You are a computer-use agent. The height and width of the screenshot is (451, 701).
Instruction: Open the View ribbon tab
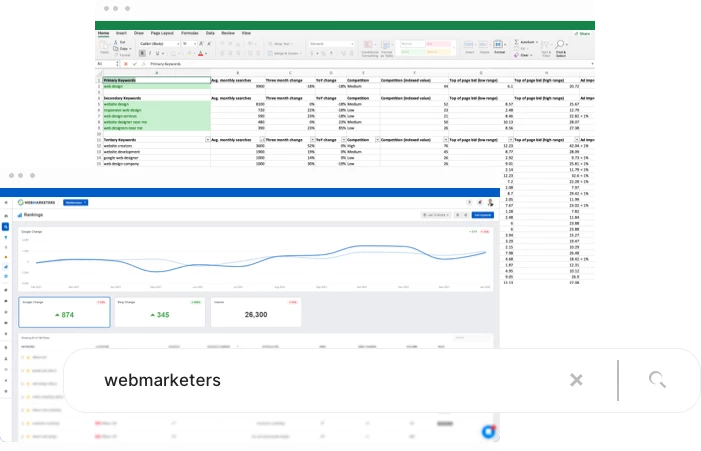pyautogui.click(x=246, y=33)
